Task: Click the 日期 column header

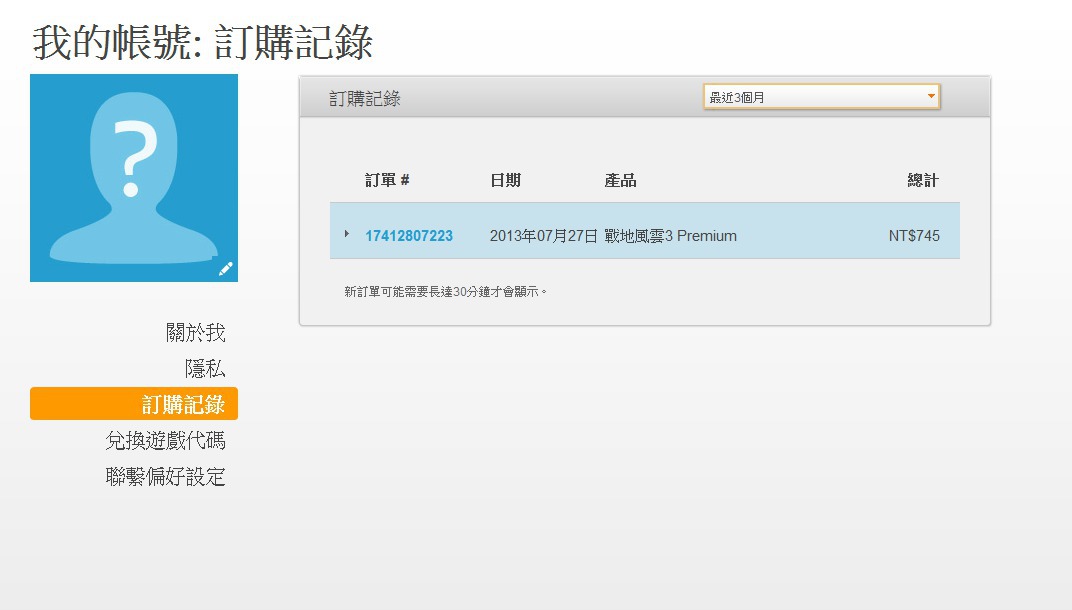Action: [506, 181]
